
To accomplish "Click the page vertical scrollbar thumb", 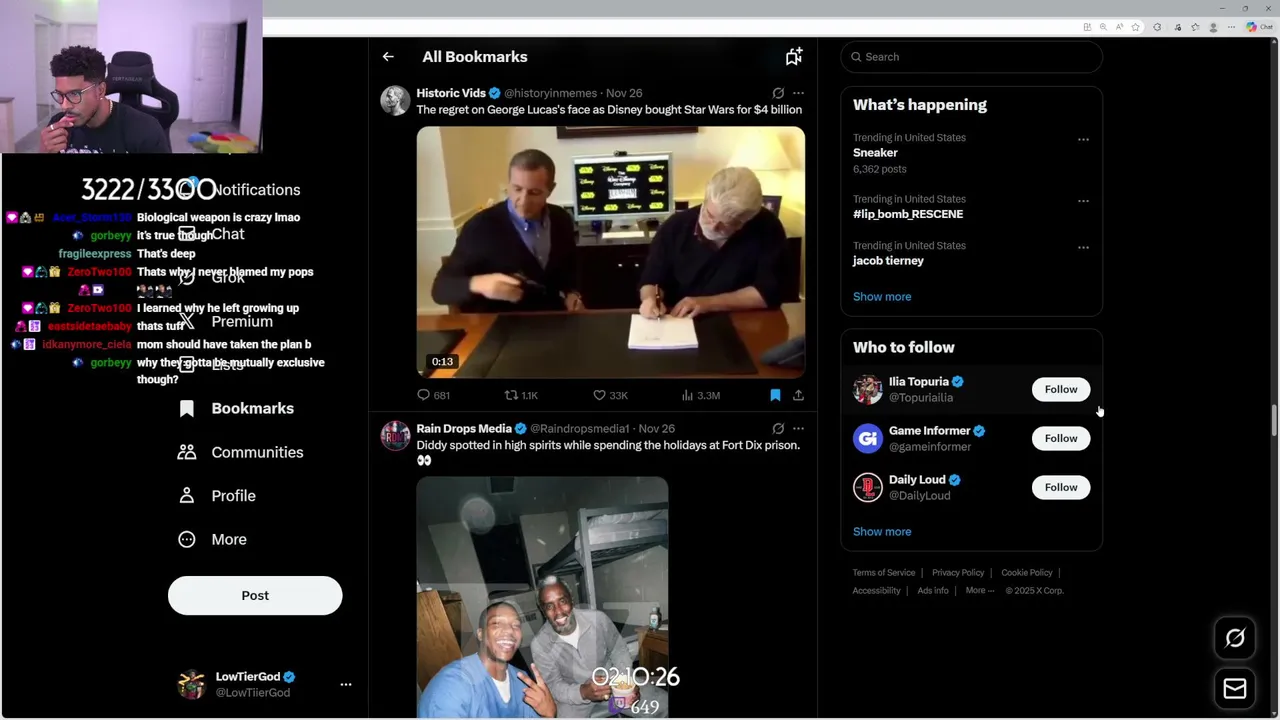I will point(1274,421).
